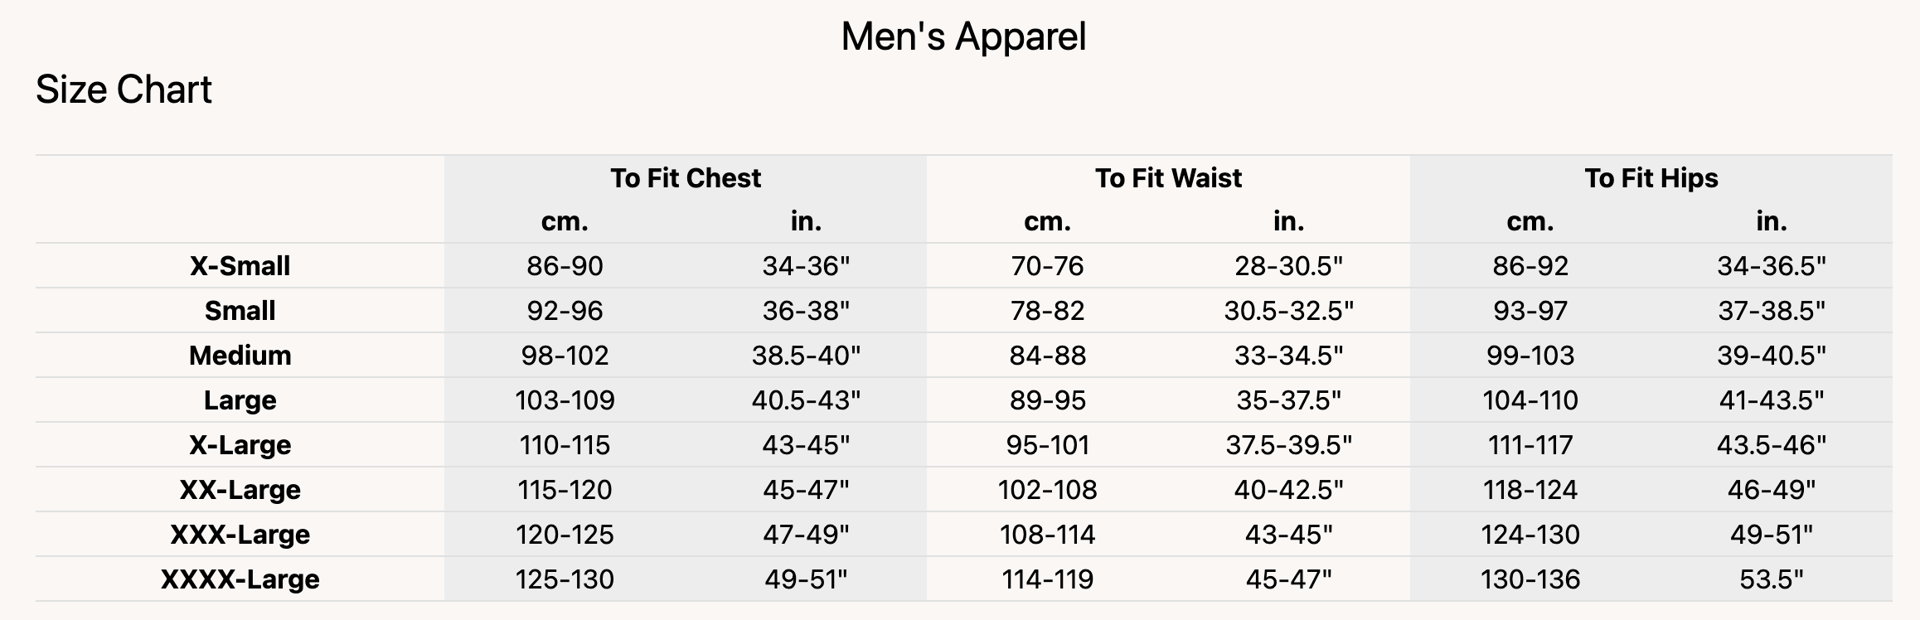Click the Medium chest inches 38.5-40"
1920x620 pixels.
click(806, 355)
